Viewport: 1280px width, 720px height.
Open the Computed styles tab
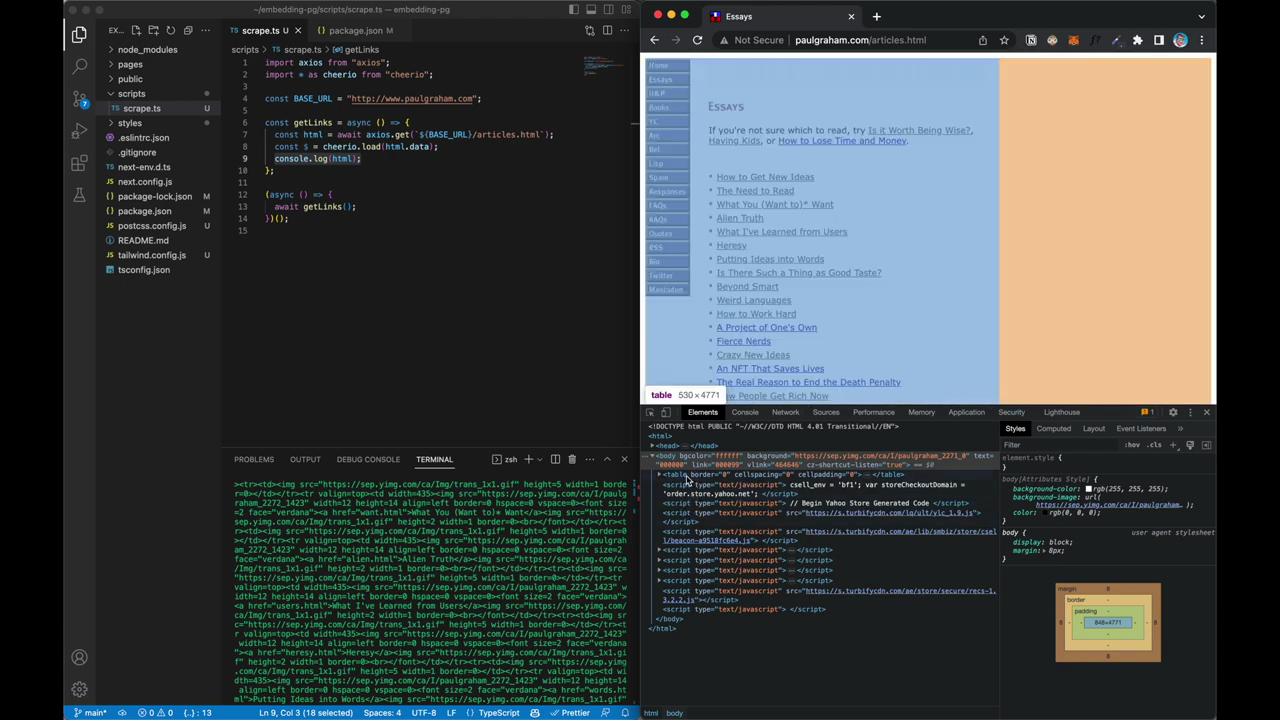coord(1053,429)
